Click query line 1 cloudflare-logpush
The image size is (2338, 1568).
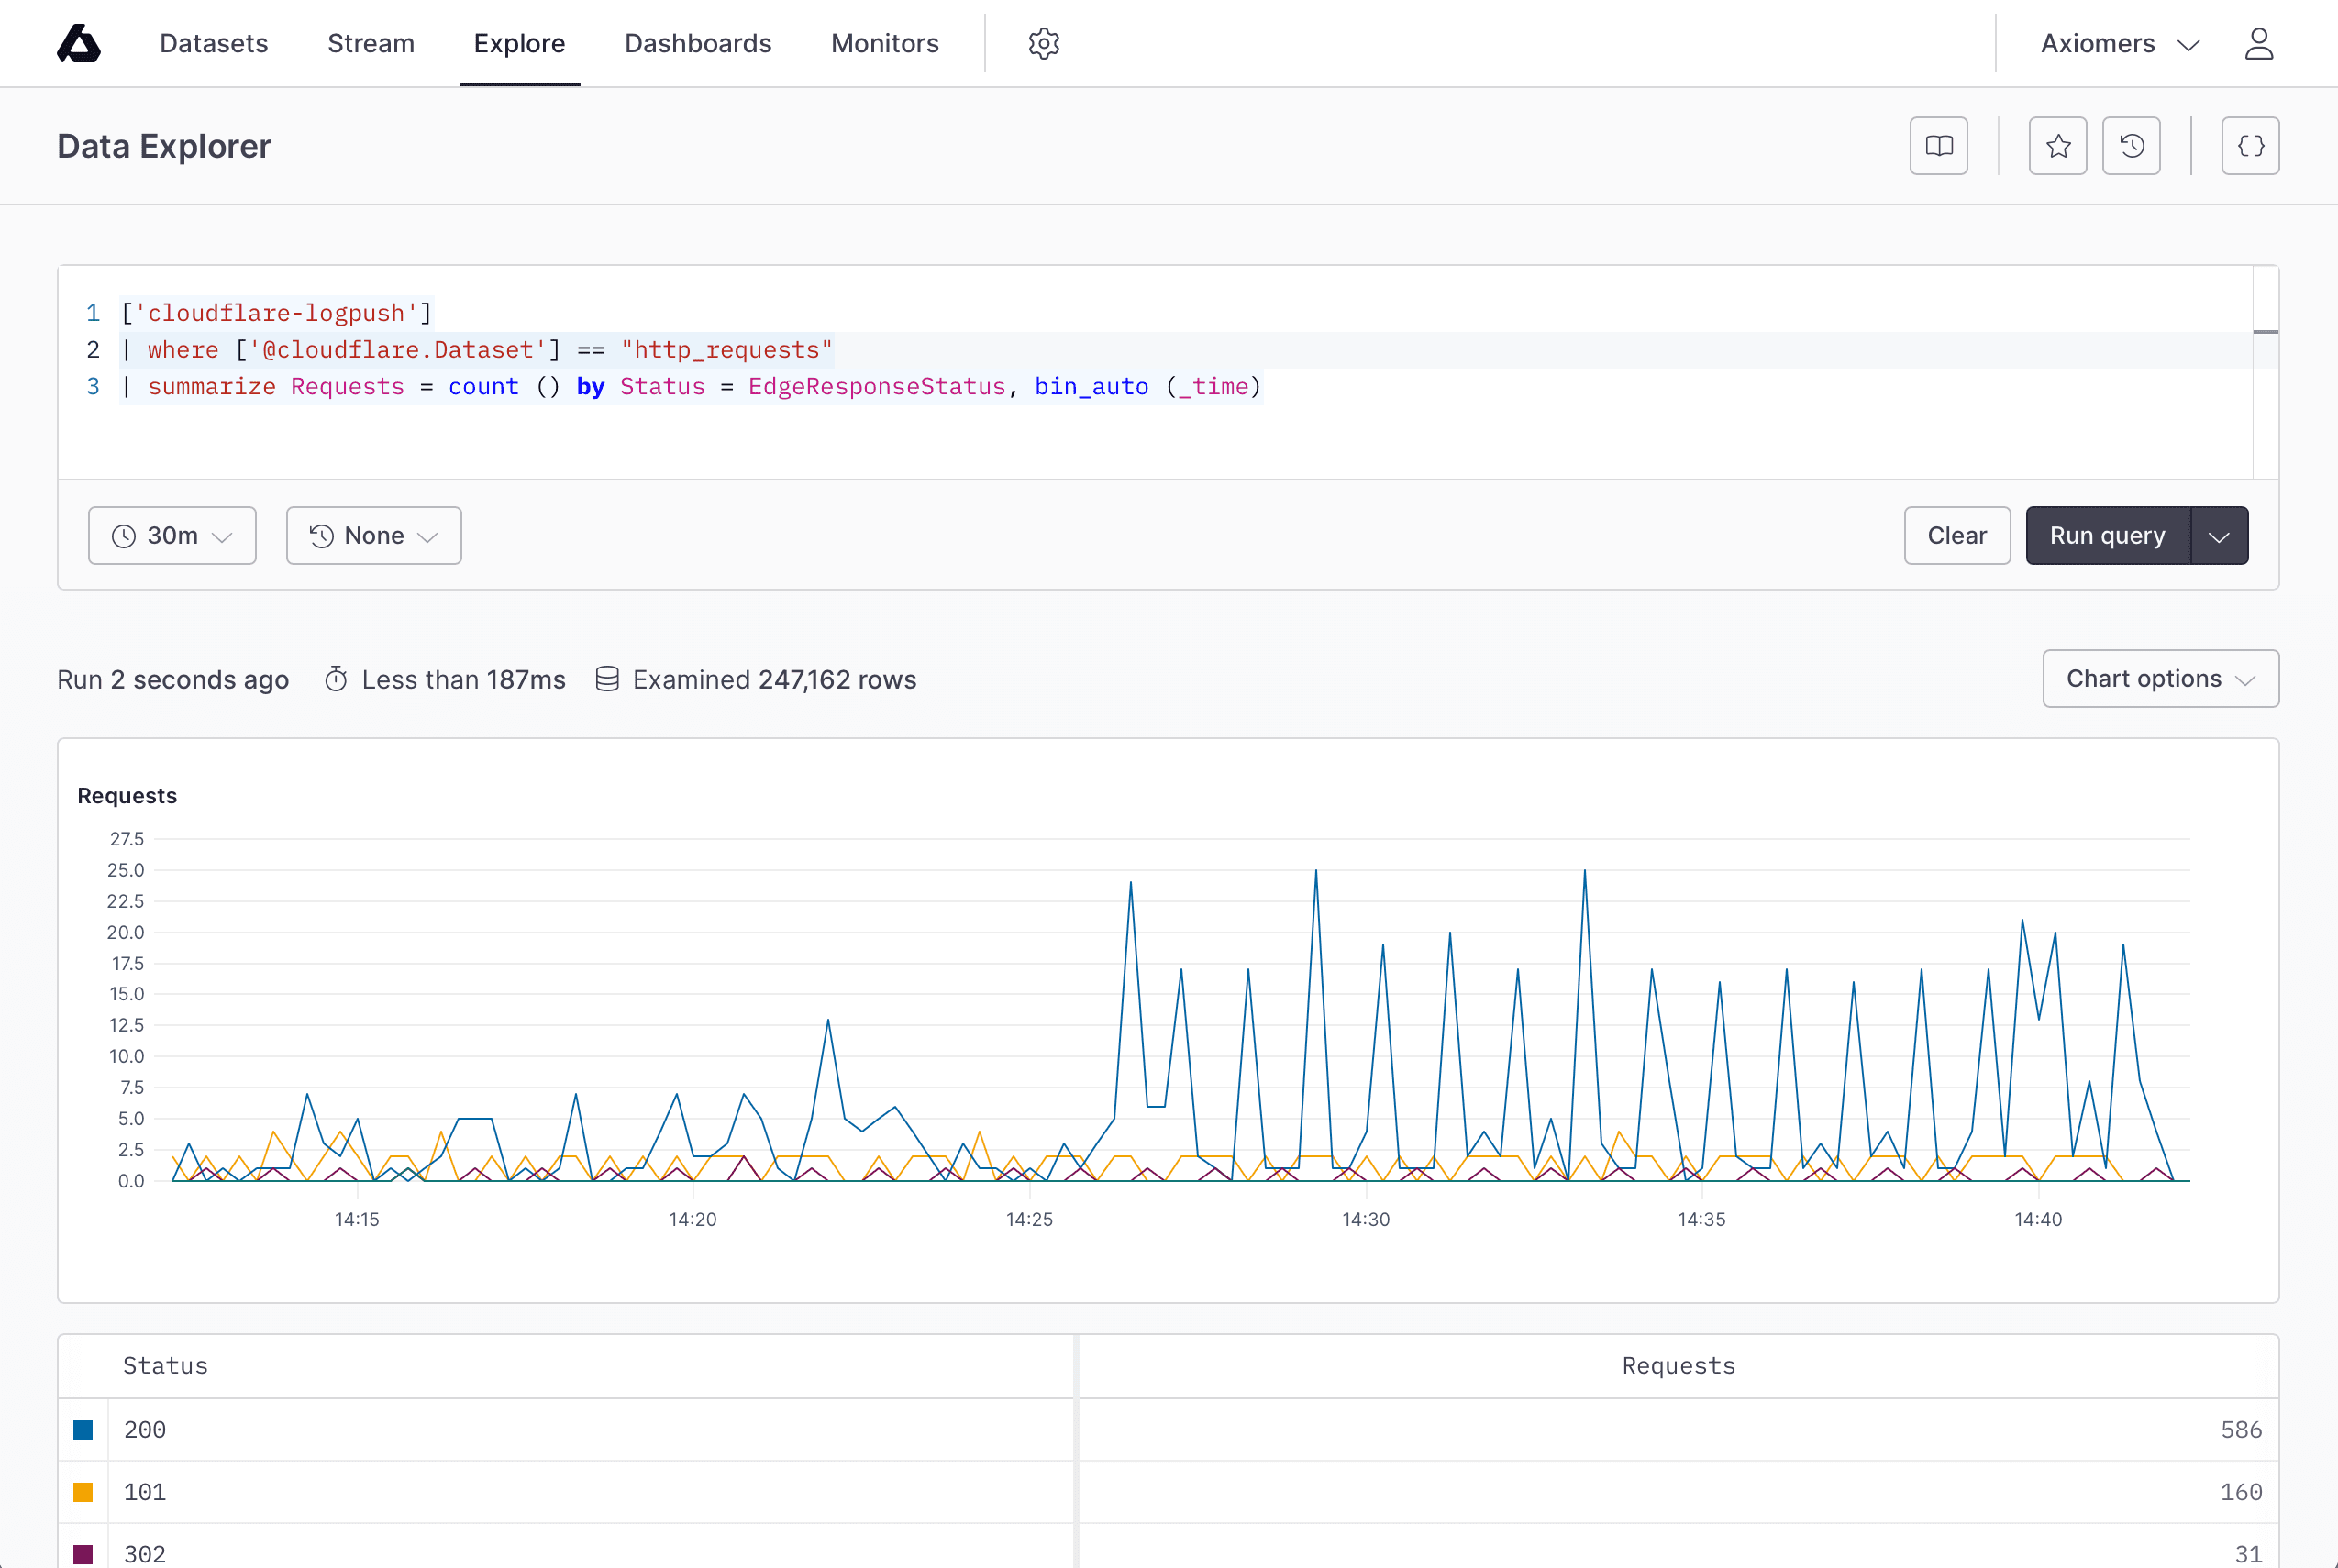[276, 313]
